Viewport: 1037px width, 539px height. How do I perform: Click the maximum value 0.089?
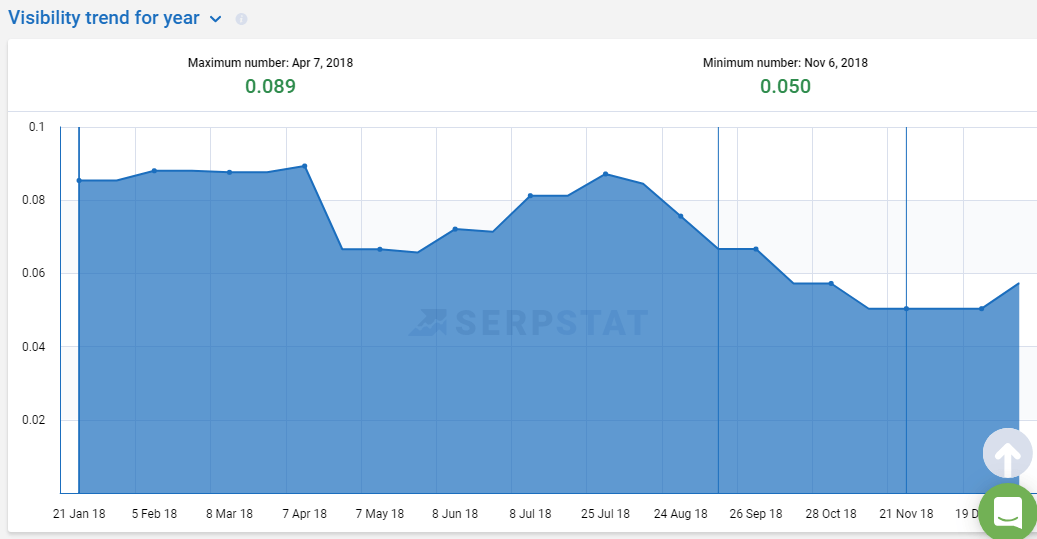[270, 86]
